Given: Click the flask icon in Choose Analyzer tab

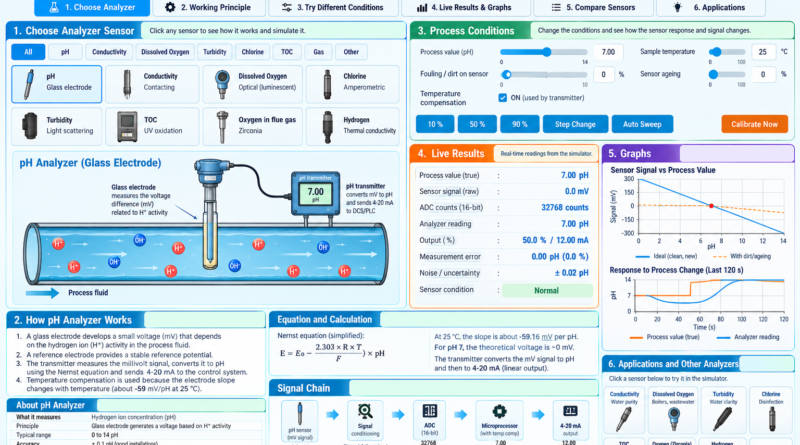Looking at the screenshot, I should 54,7.
